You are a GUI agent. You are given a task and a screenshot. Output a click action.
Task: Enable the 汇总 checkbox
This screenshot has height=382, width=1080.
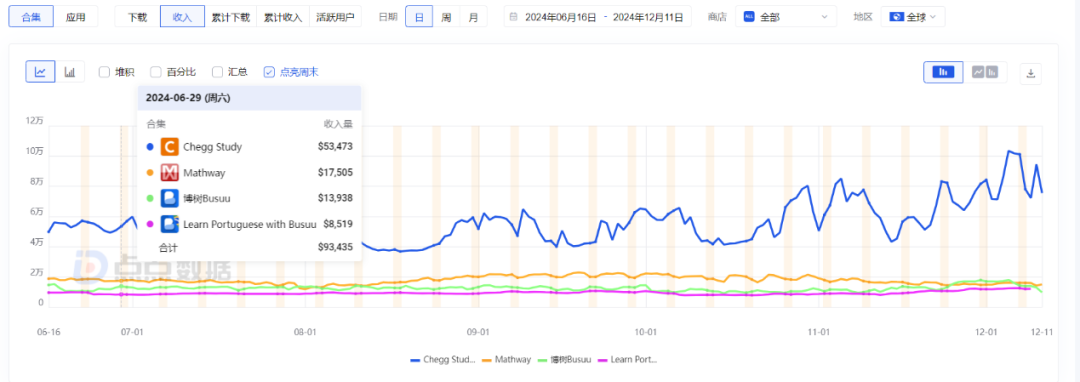[x=217, y=72]
